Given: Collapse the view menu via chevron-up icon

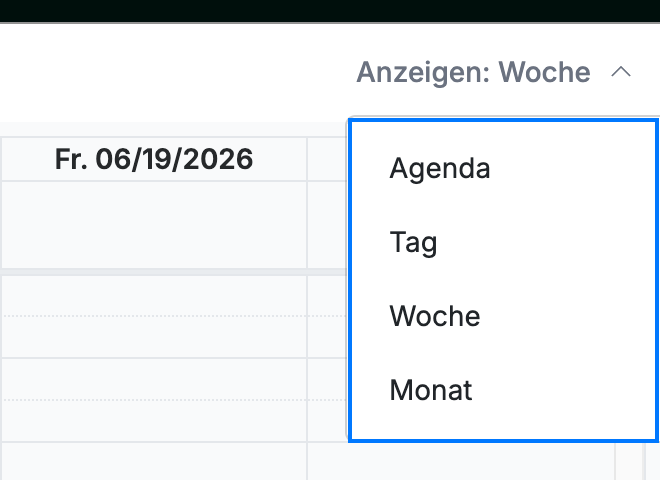Looking at the screenshot, I should point(621,72).
